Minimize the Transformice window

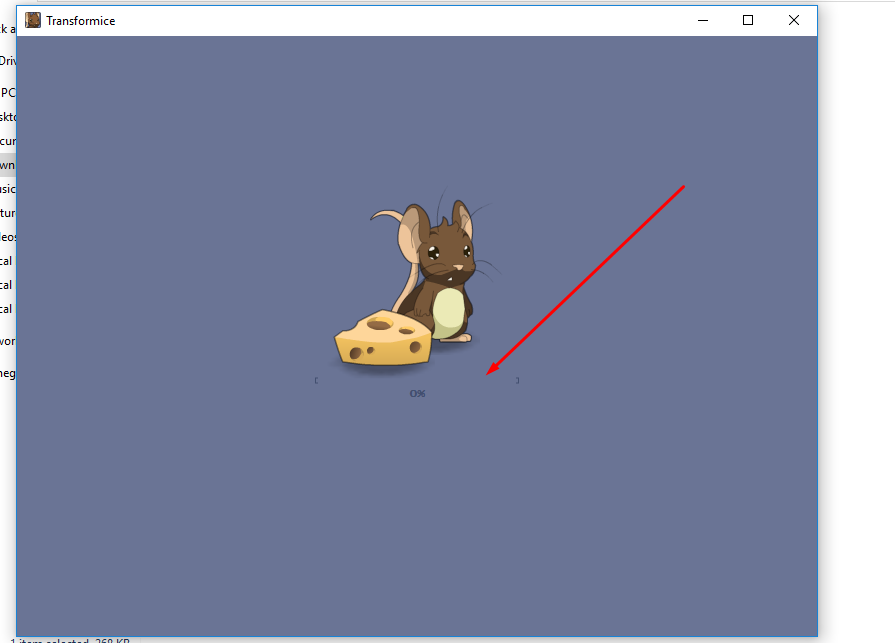coord(703,21)
